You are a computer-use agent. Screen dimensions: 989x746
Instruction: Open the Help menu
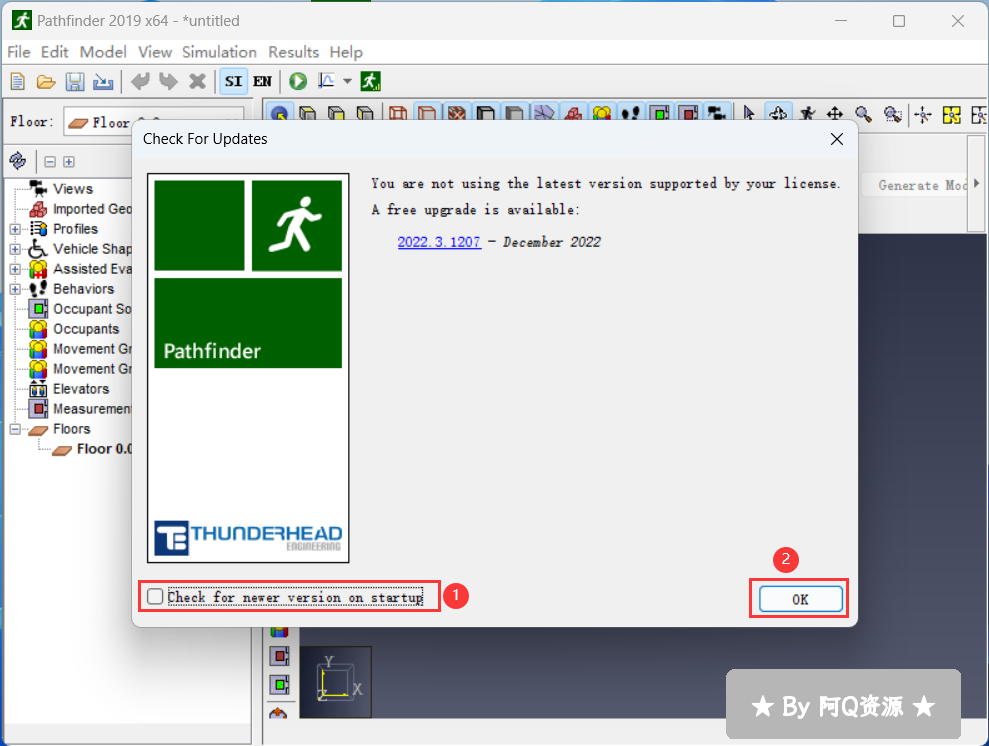[x=346, y=52]
